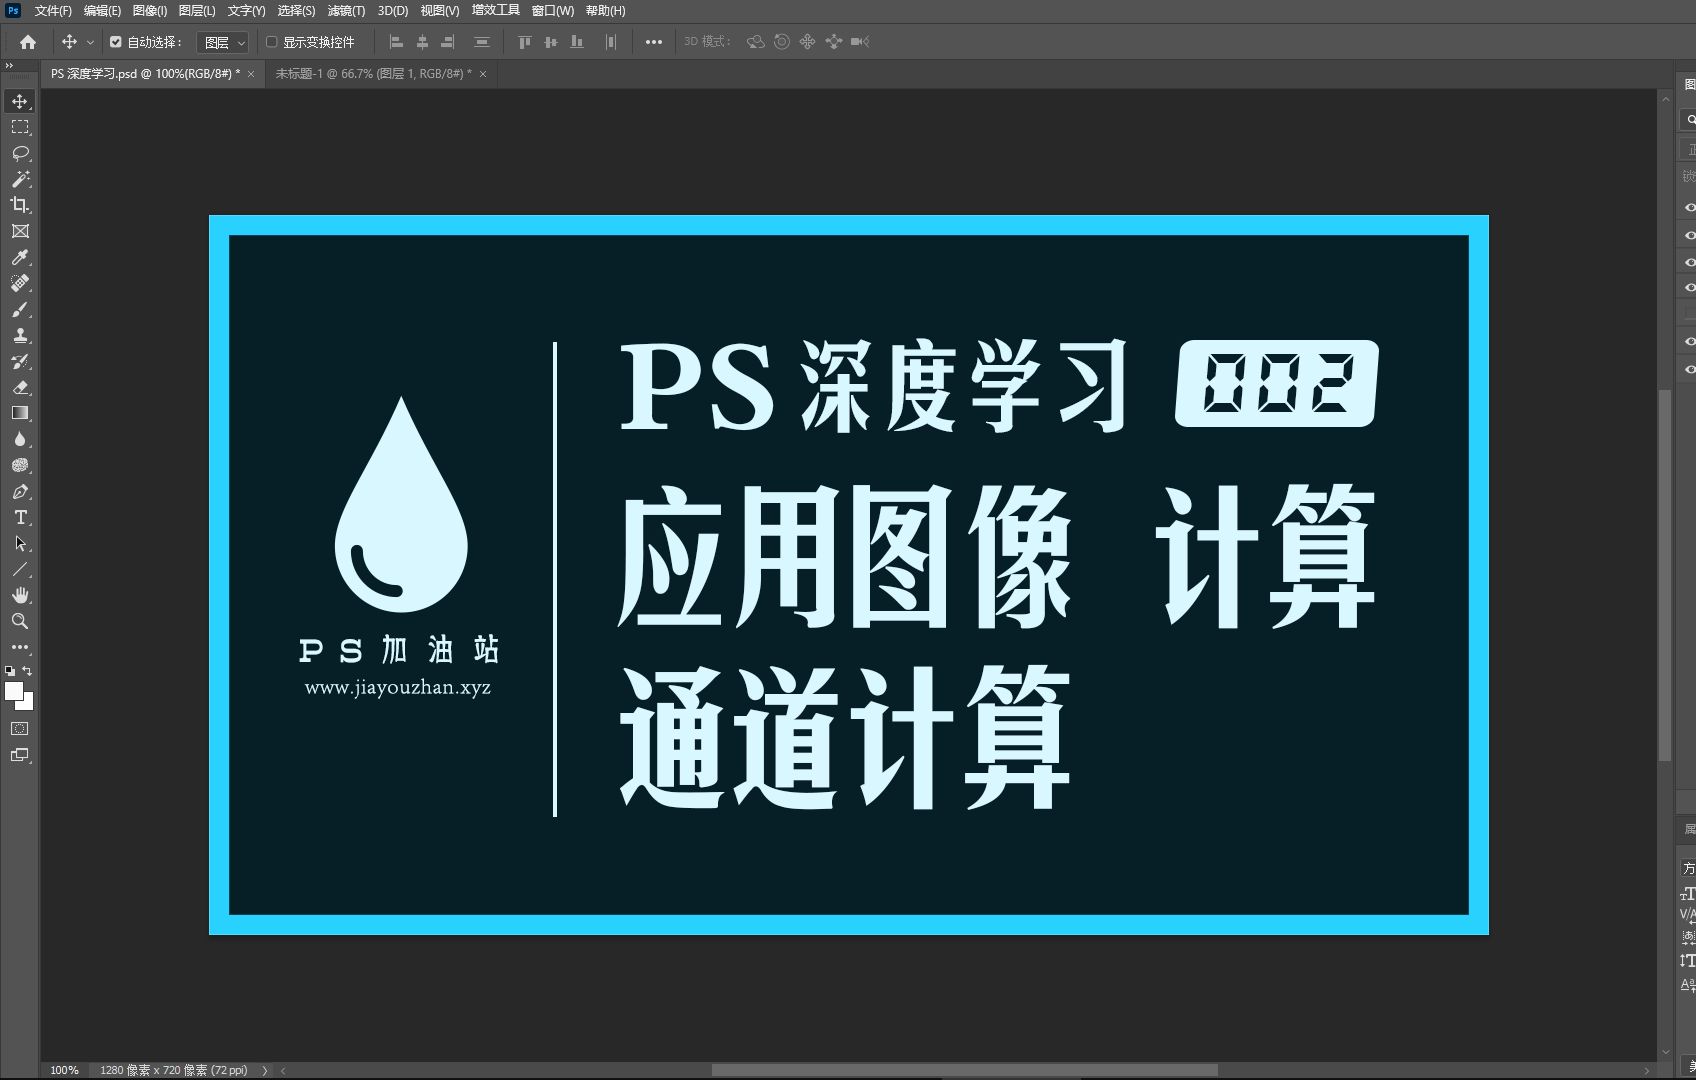Viewport: 1696px width, 1080px height.
Task: Select the Brush tool
Action: [21, 310]
